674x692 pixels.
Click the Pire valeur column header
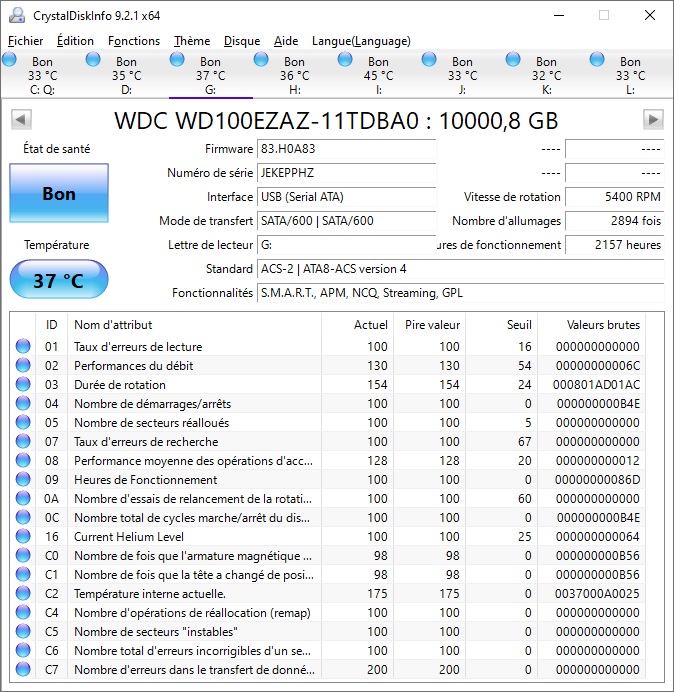[x=429, y=325]
